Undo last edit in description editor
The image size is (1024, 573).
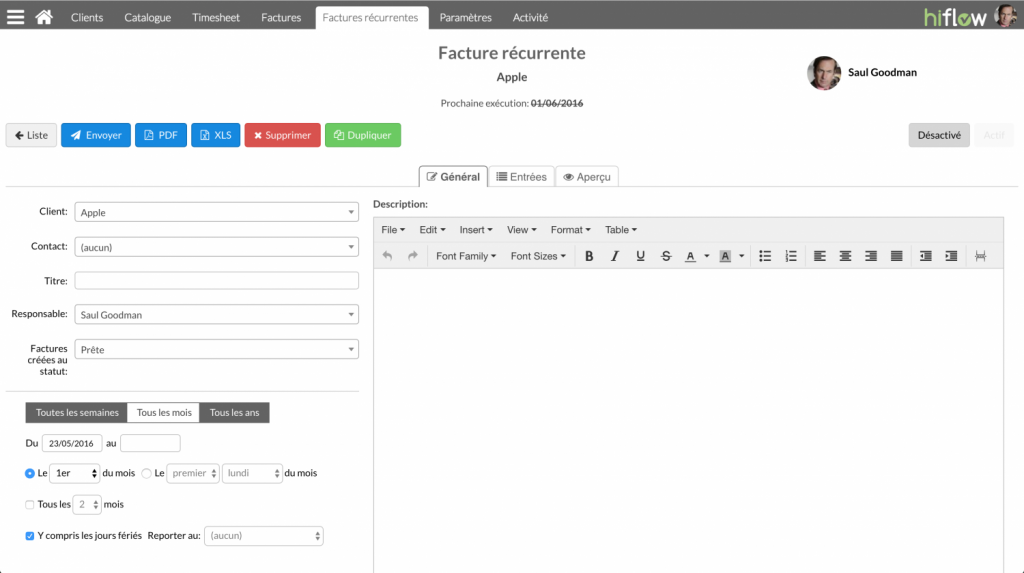387,256
